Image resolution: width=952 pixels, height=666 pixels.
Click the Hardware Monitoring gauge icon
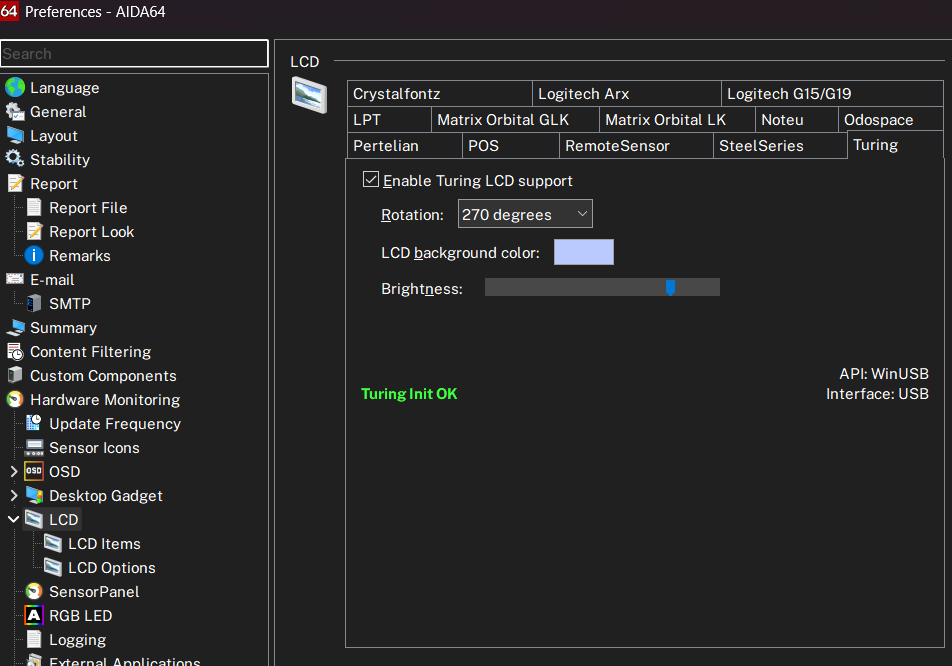[15, 399]
